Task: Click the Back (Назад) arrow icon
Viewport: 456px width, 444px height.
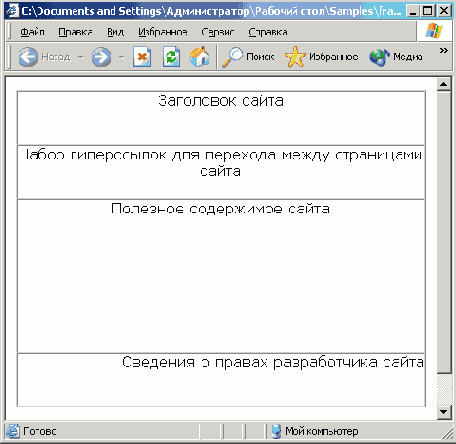Action: pyautogui.click(x=28, y=57)
